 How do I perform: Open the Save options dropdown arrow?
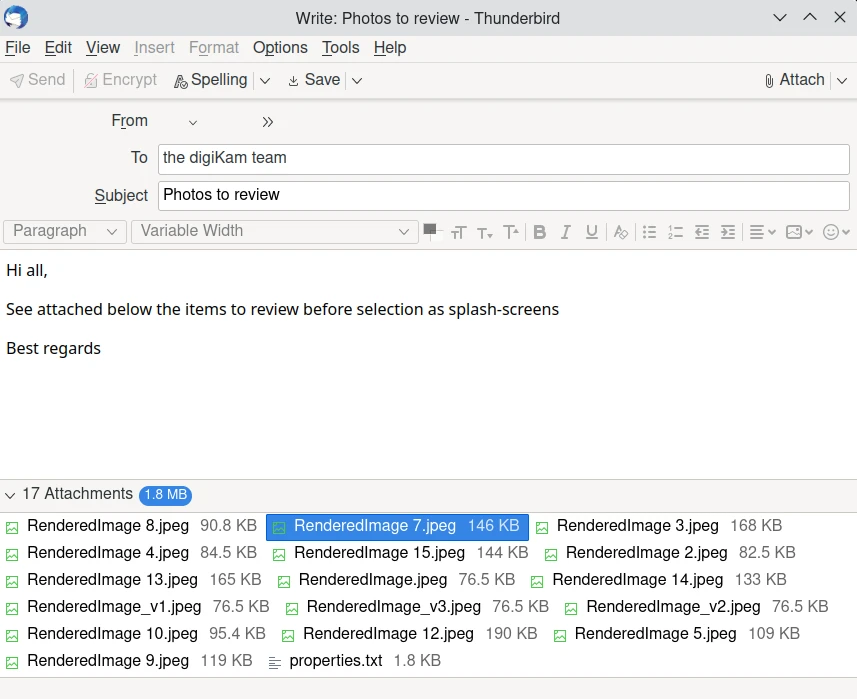(x=357, y=81)
